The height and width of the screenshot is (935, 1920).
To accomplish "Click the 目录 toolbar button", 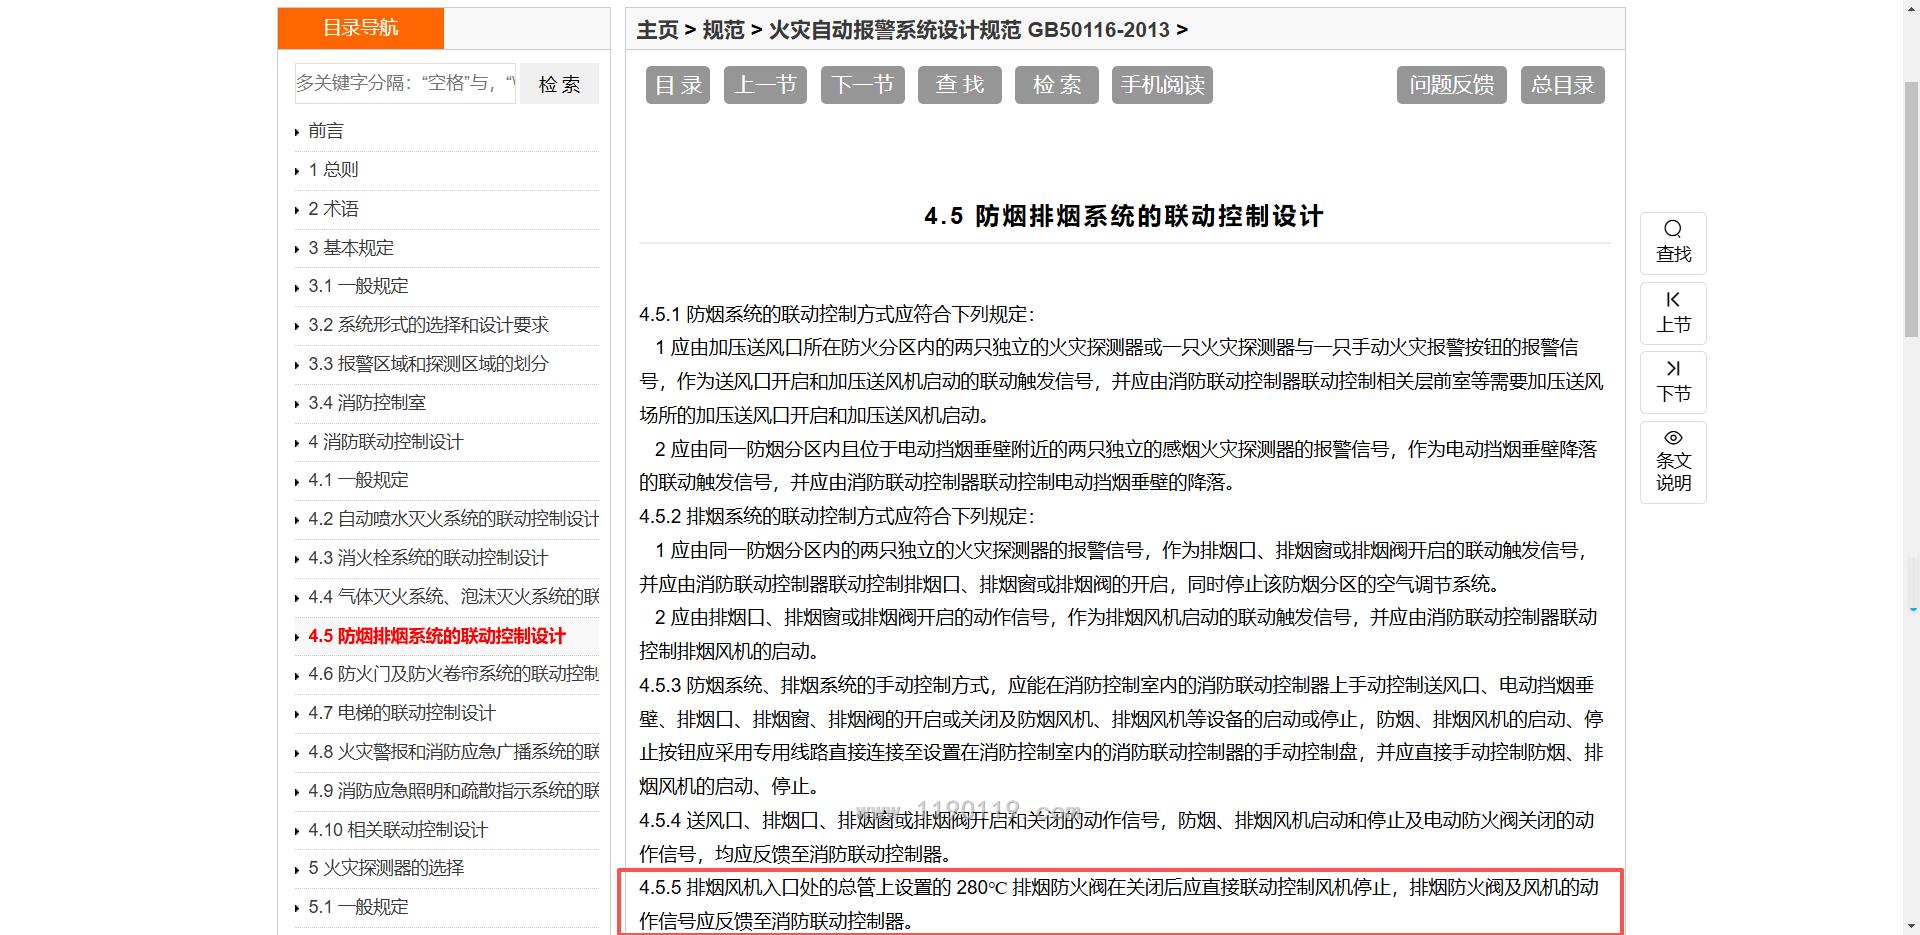I will (677, 85).
